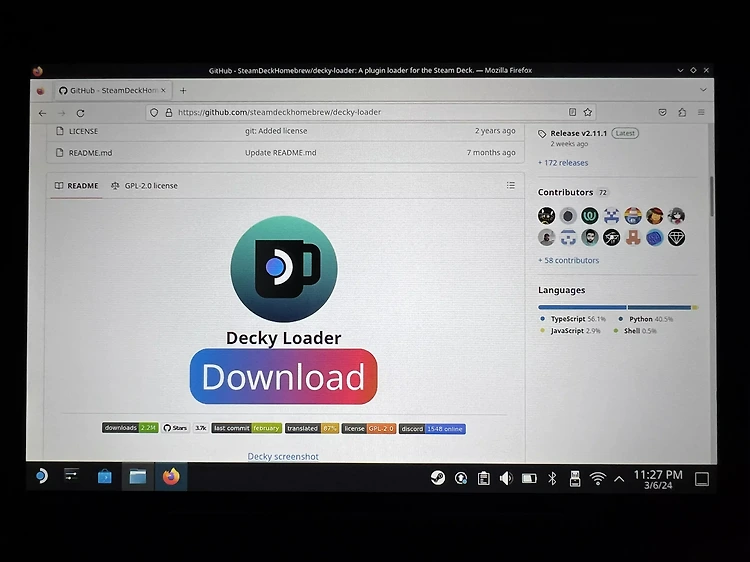Open Release v2.11.1 link
Viewport: 750px width, 562px height.
tap(578, 133)
